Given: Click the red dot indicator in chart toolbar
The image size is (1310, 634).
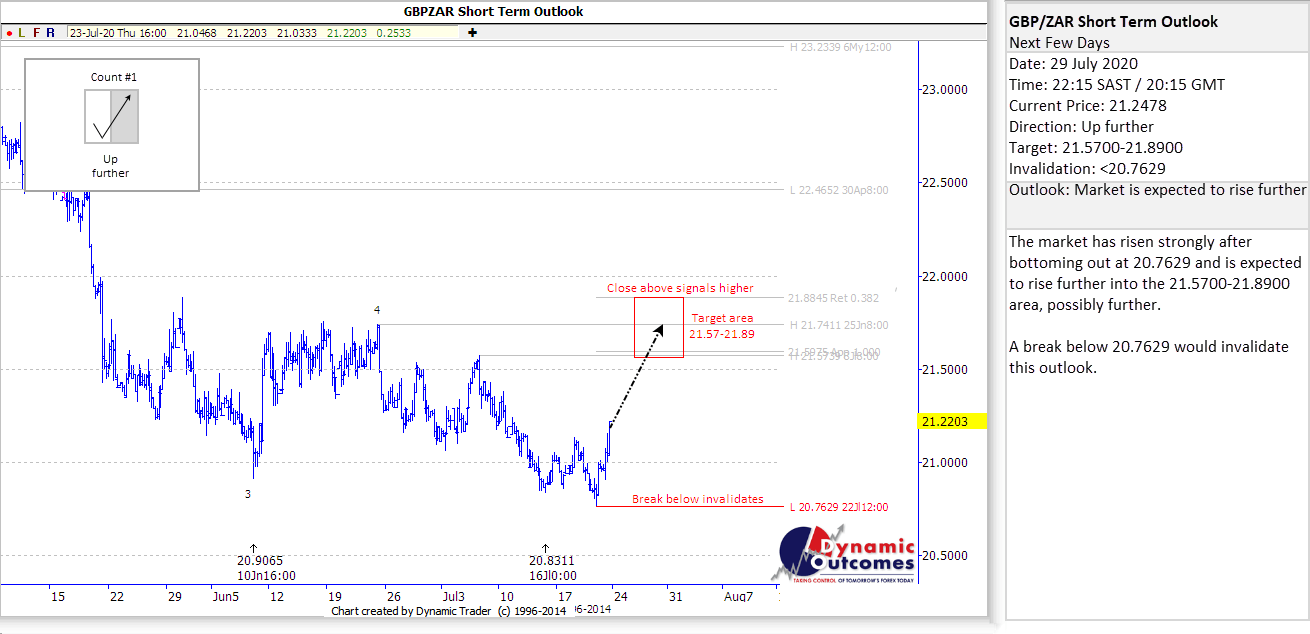Looking at the screenshot, I should click(8, 32).
